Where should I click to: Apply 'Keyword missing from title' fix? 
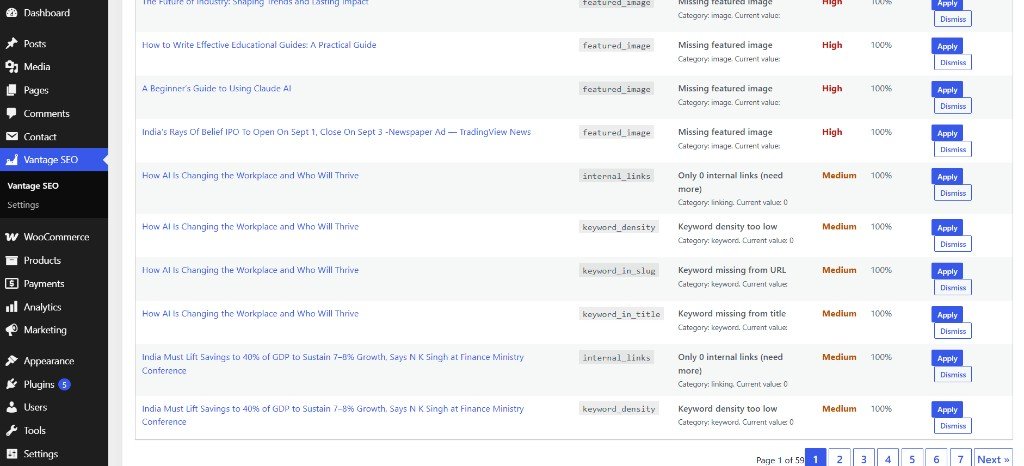(x=947, y=315)
